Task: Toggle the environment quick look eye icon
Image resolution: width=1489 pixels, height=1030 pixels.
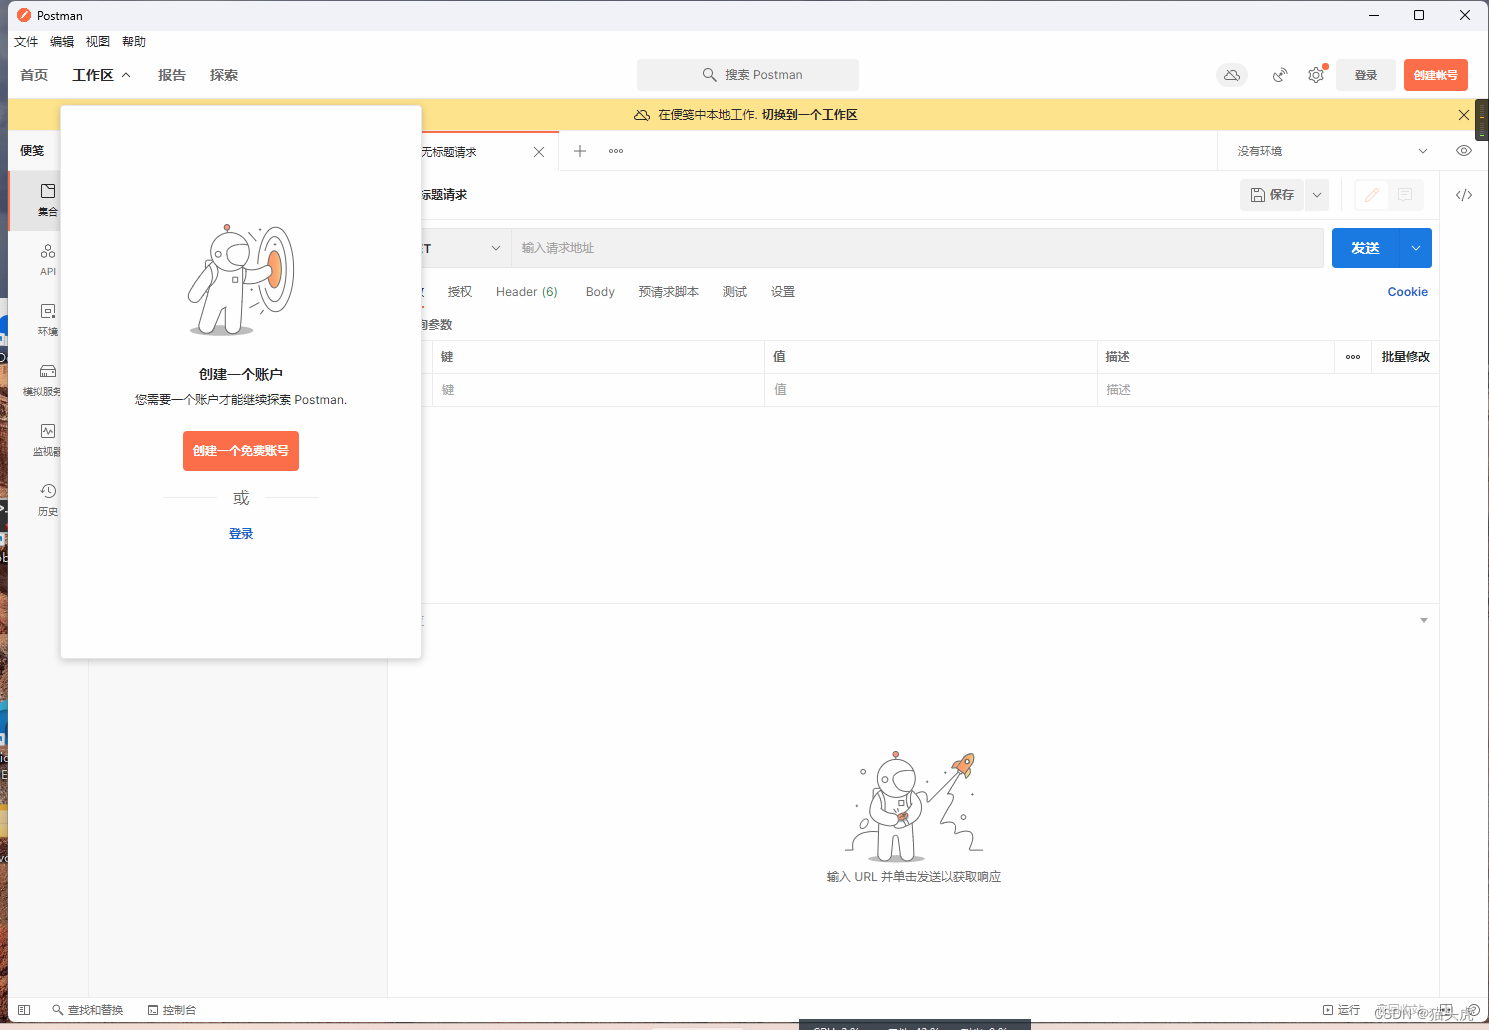Action: 1464,151
